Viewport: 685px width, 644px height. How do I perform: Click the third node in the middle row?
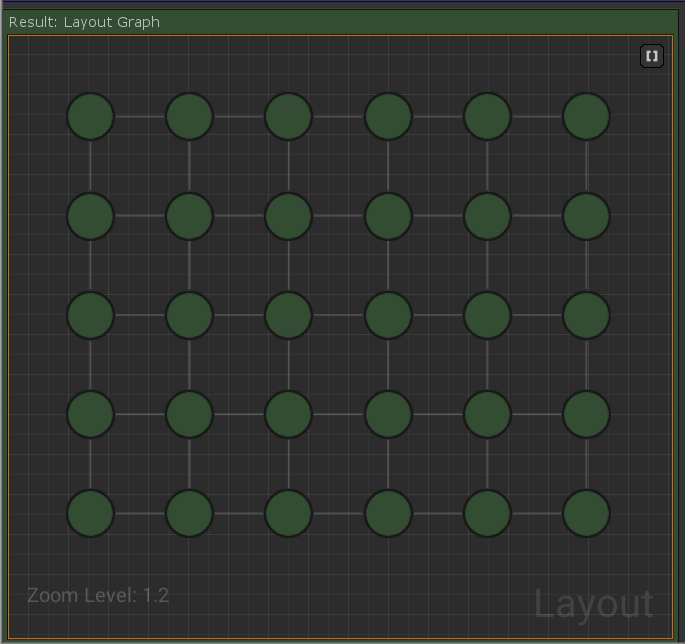(288, 315)
